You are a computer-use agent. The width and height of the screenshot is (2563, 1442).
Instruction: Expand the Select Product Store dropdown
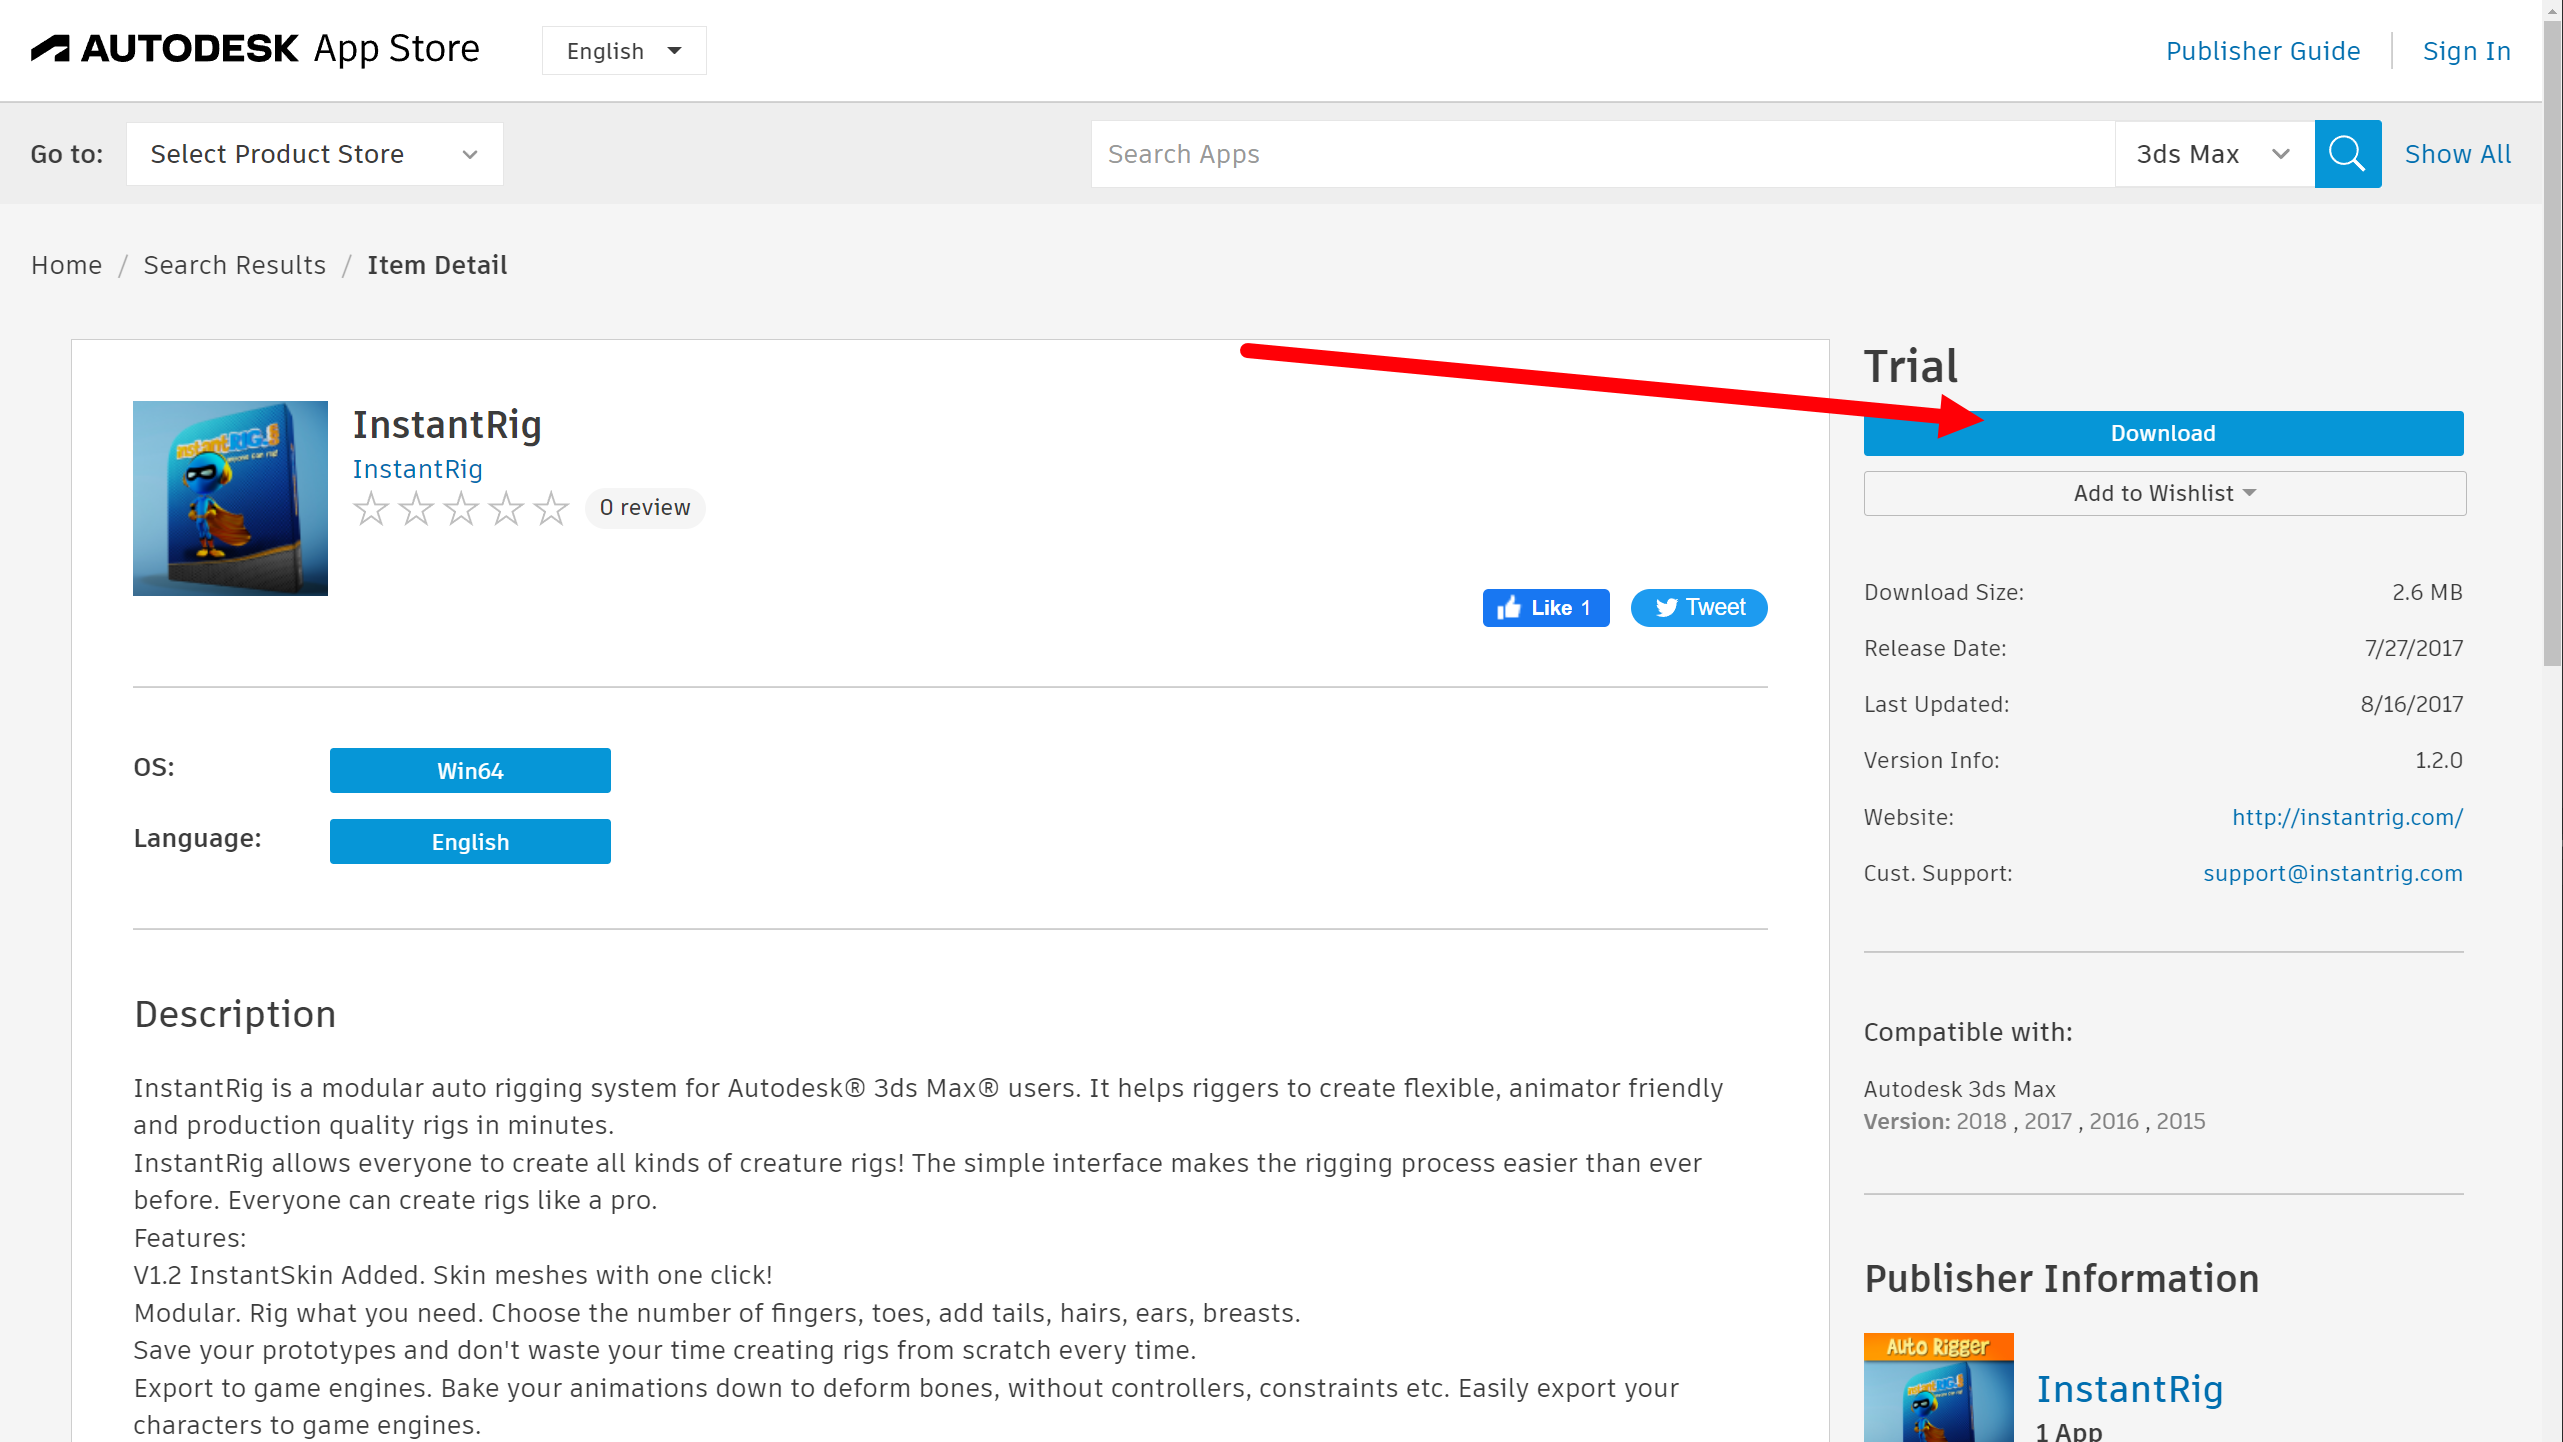pos(314,154)
